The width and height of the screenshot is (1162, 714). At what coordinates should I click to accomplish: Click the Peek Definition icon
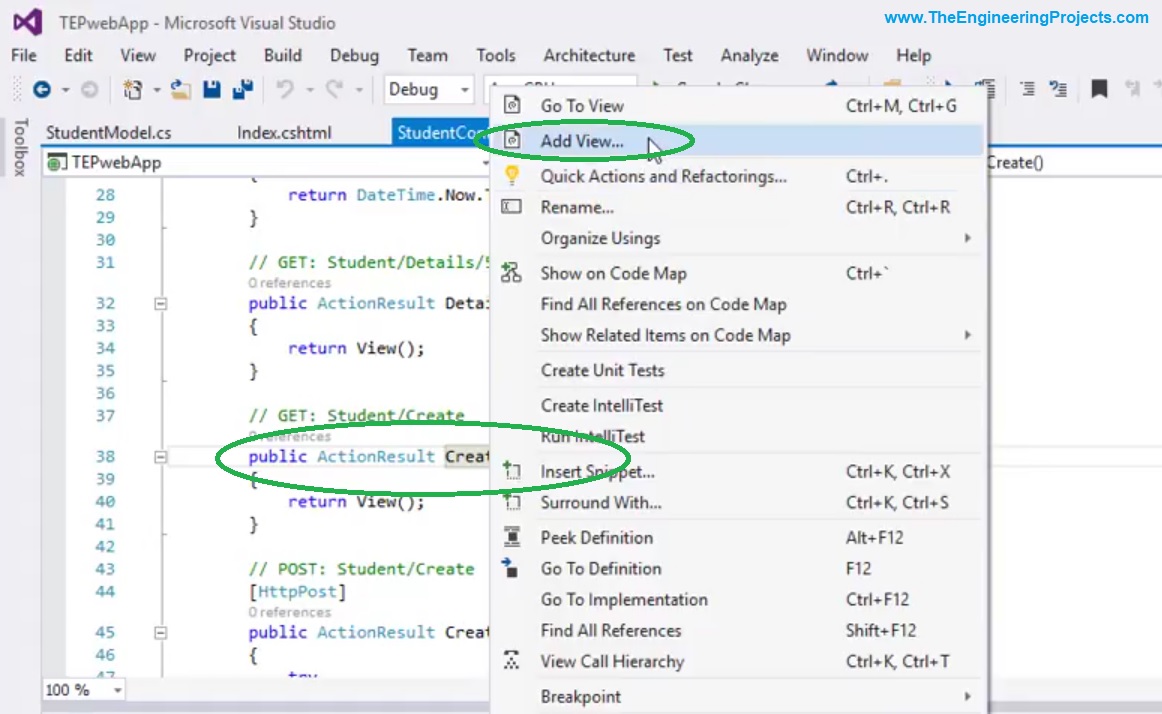(x=510, y=537)
